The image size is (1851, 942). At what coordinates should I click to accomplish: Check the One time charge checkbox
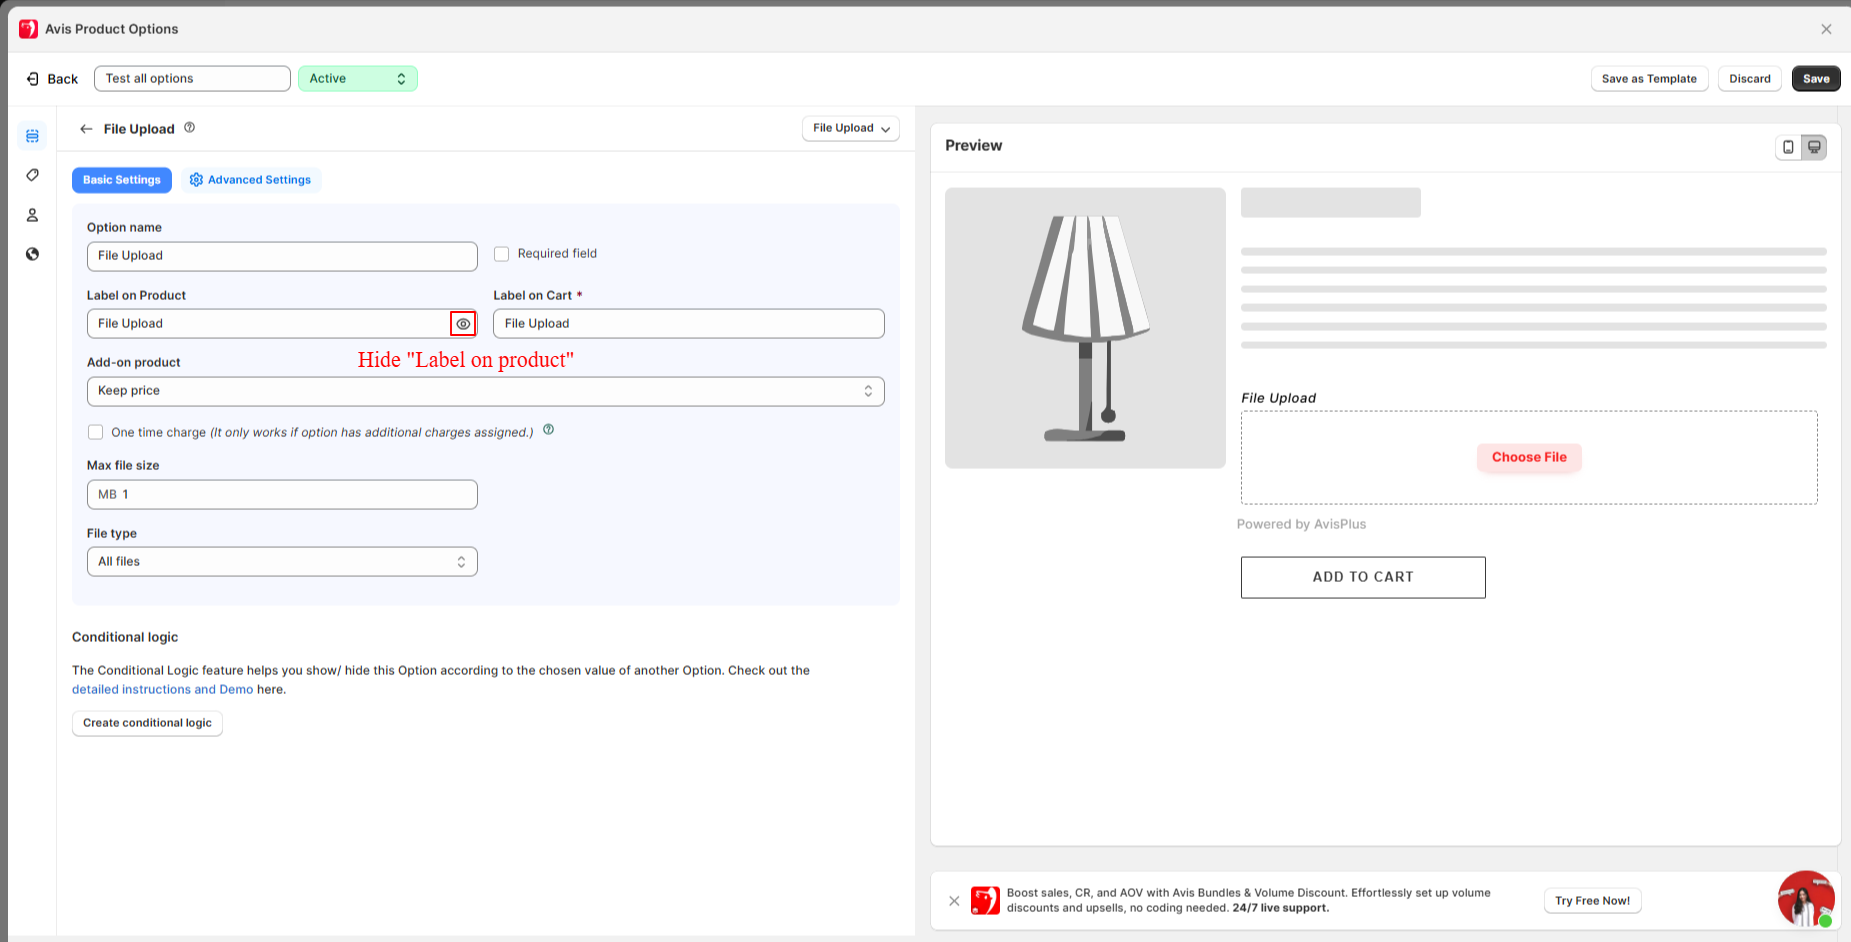[96, 432]
